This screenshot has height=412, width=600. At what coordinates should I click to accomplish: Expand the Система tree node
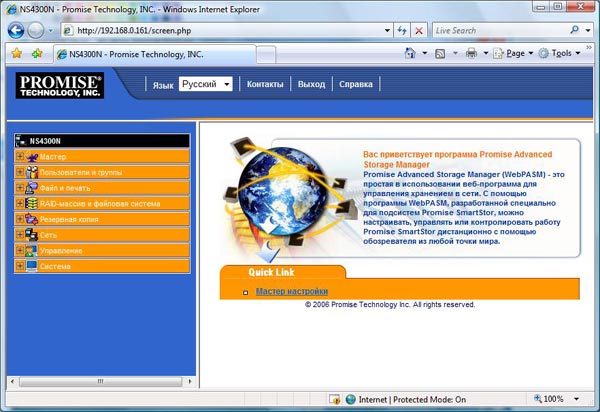(x=20, y=266)
